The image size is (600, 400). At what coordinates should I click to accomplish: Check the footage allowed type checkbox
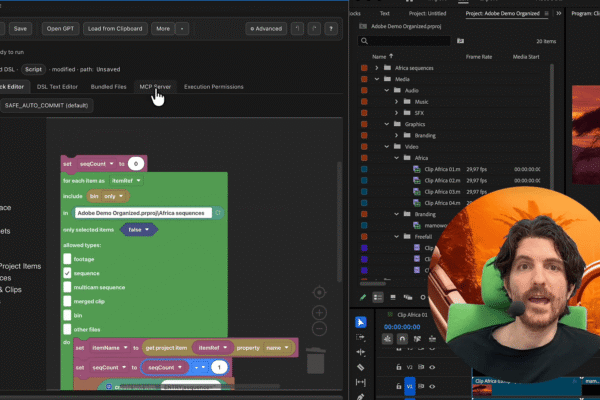tap(67, 259)
